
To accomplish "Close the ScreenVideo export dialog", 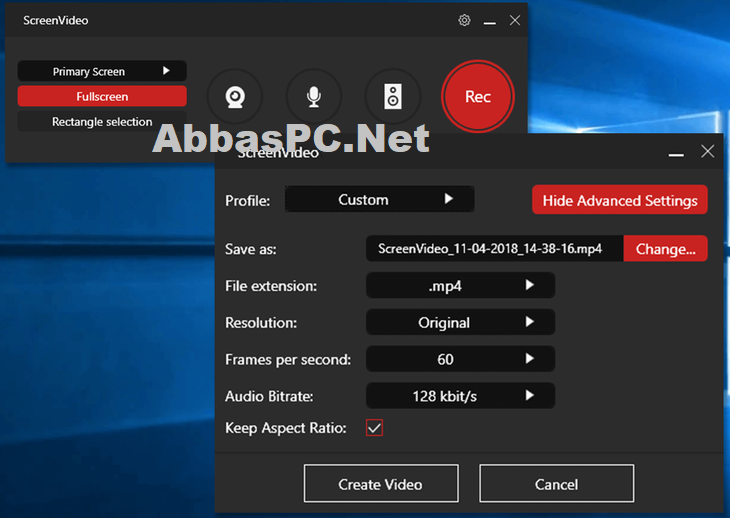I will click(x=708, y=151).
